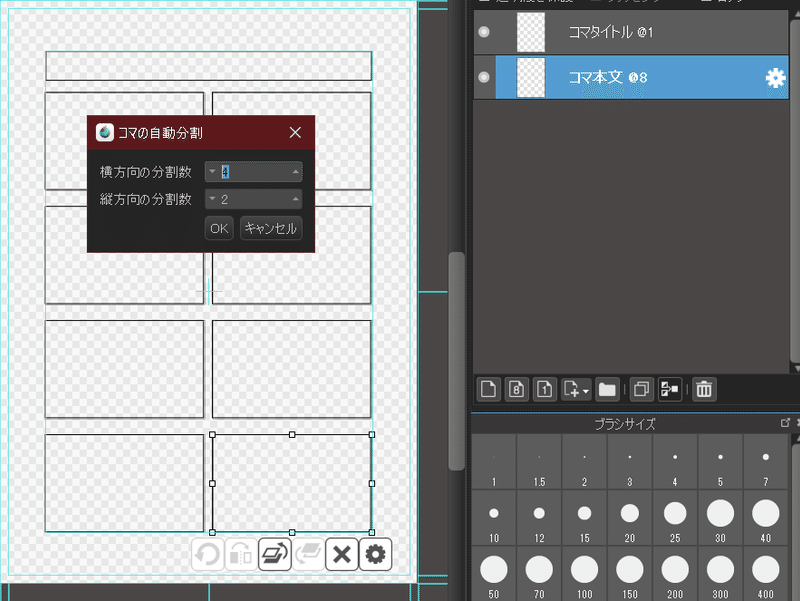The width and height of the screenshot is (800, 601).
Task: Select brush size 15
Action: [584, 518]
